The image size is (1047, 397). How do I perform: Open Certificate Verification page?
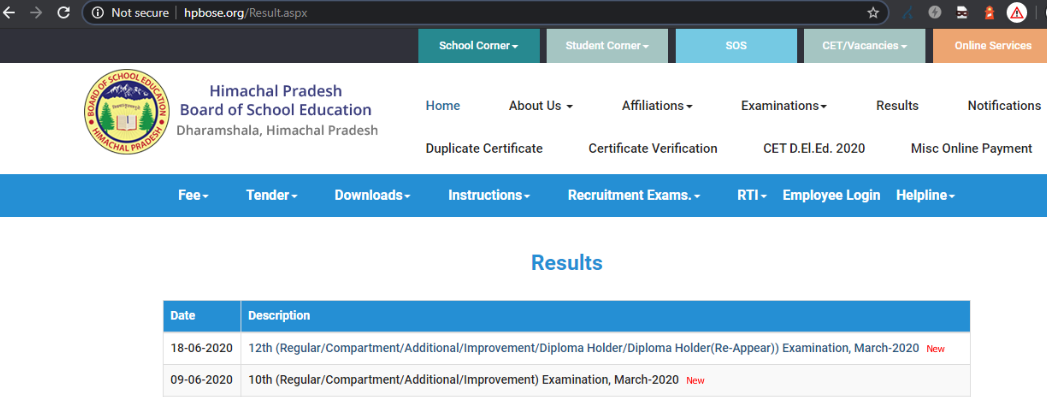tap(653, 149)
